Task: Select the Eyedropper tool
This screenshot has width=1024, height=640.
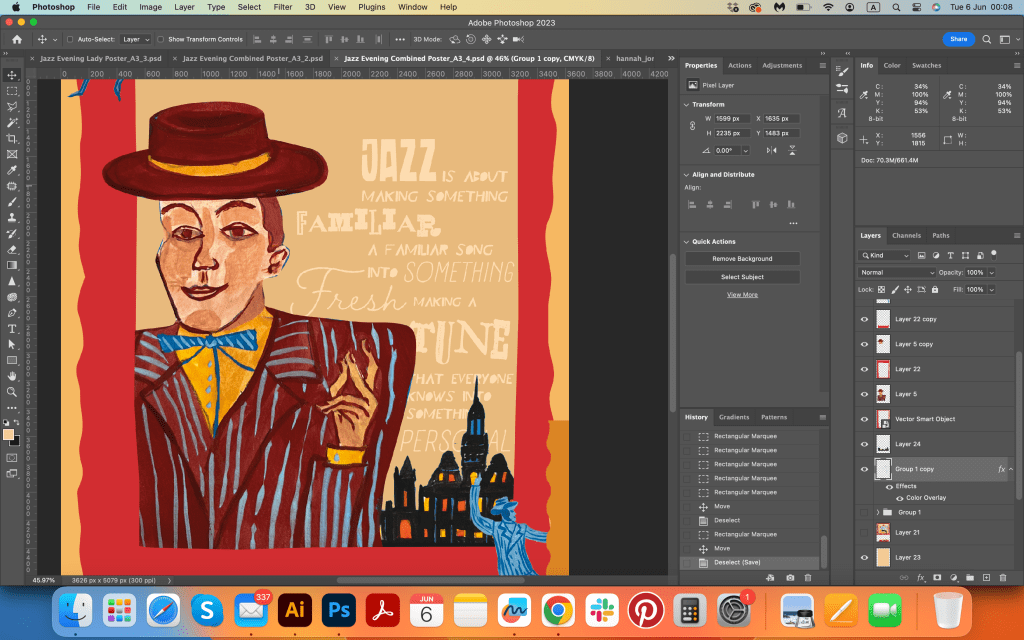Action: 12,170
